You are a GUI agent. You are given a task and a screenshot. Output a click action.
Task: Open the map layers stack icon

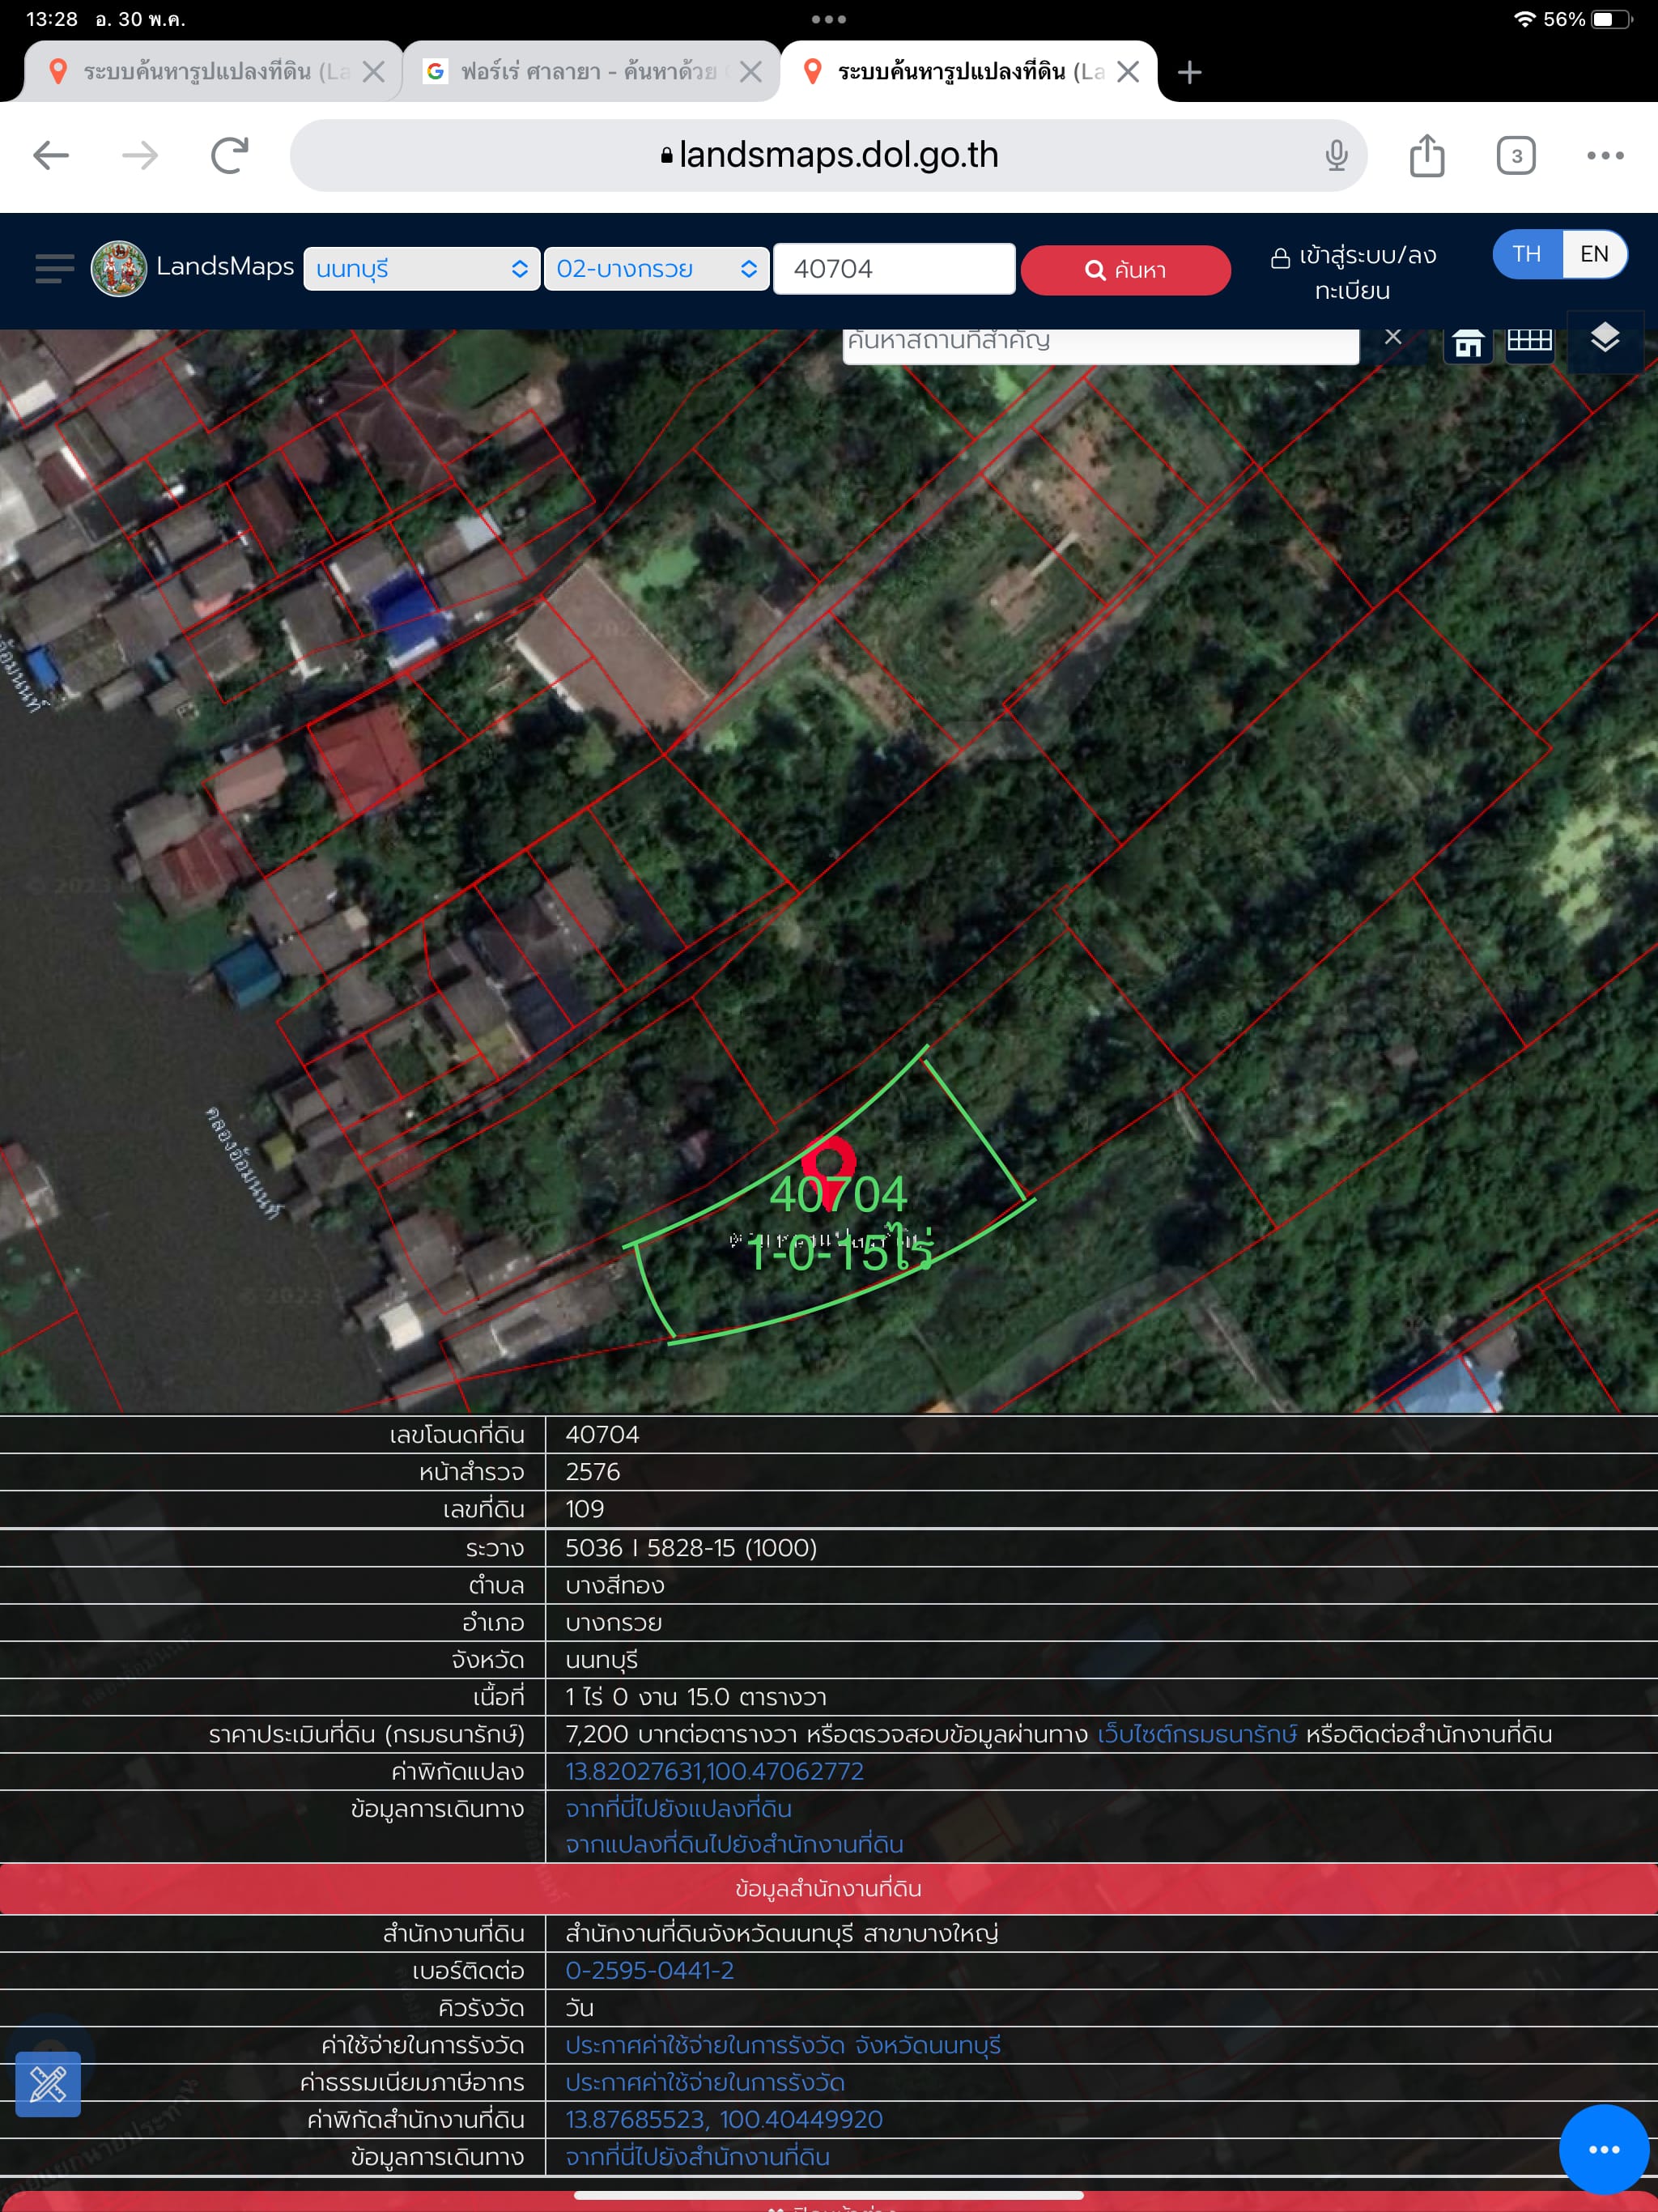(1604, 340)
